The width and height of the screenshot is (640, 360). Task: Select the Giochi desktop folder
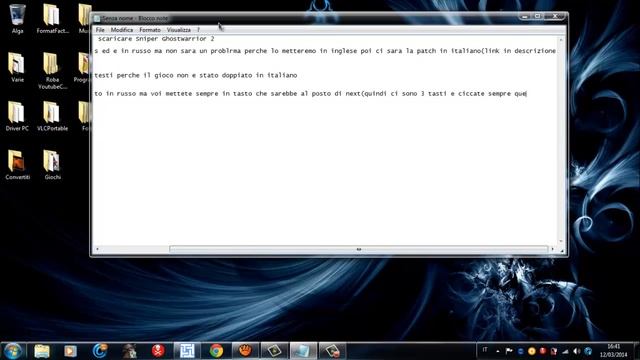click(52, 164)
